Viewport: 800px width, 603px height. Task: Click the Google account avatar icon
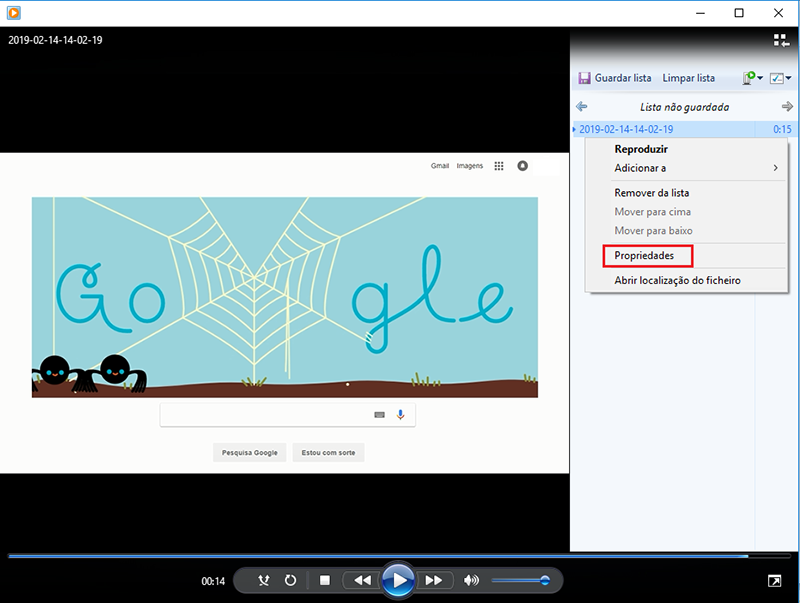pyautogui.click(x=522, y=166)
